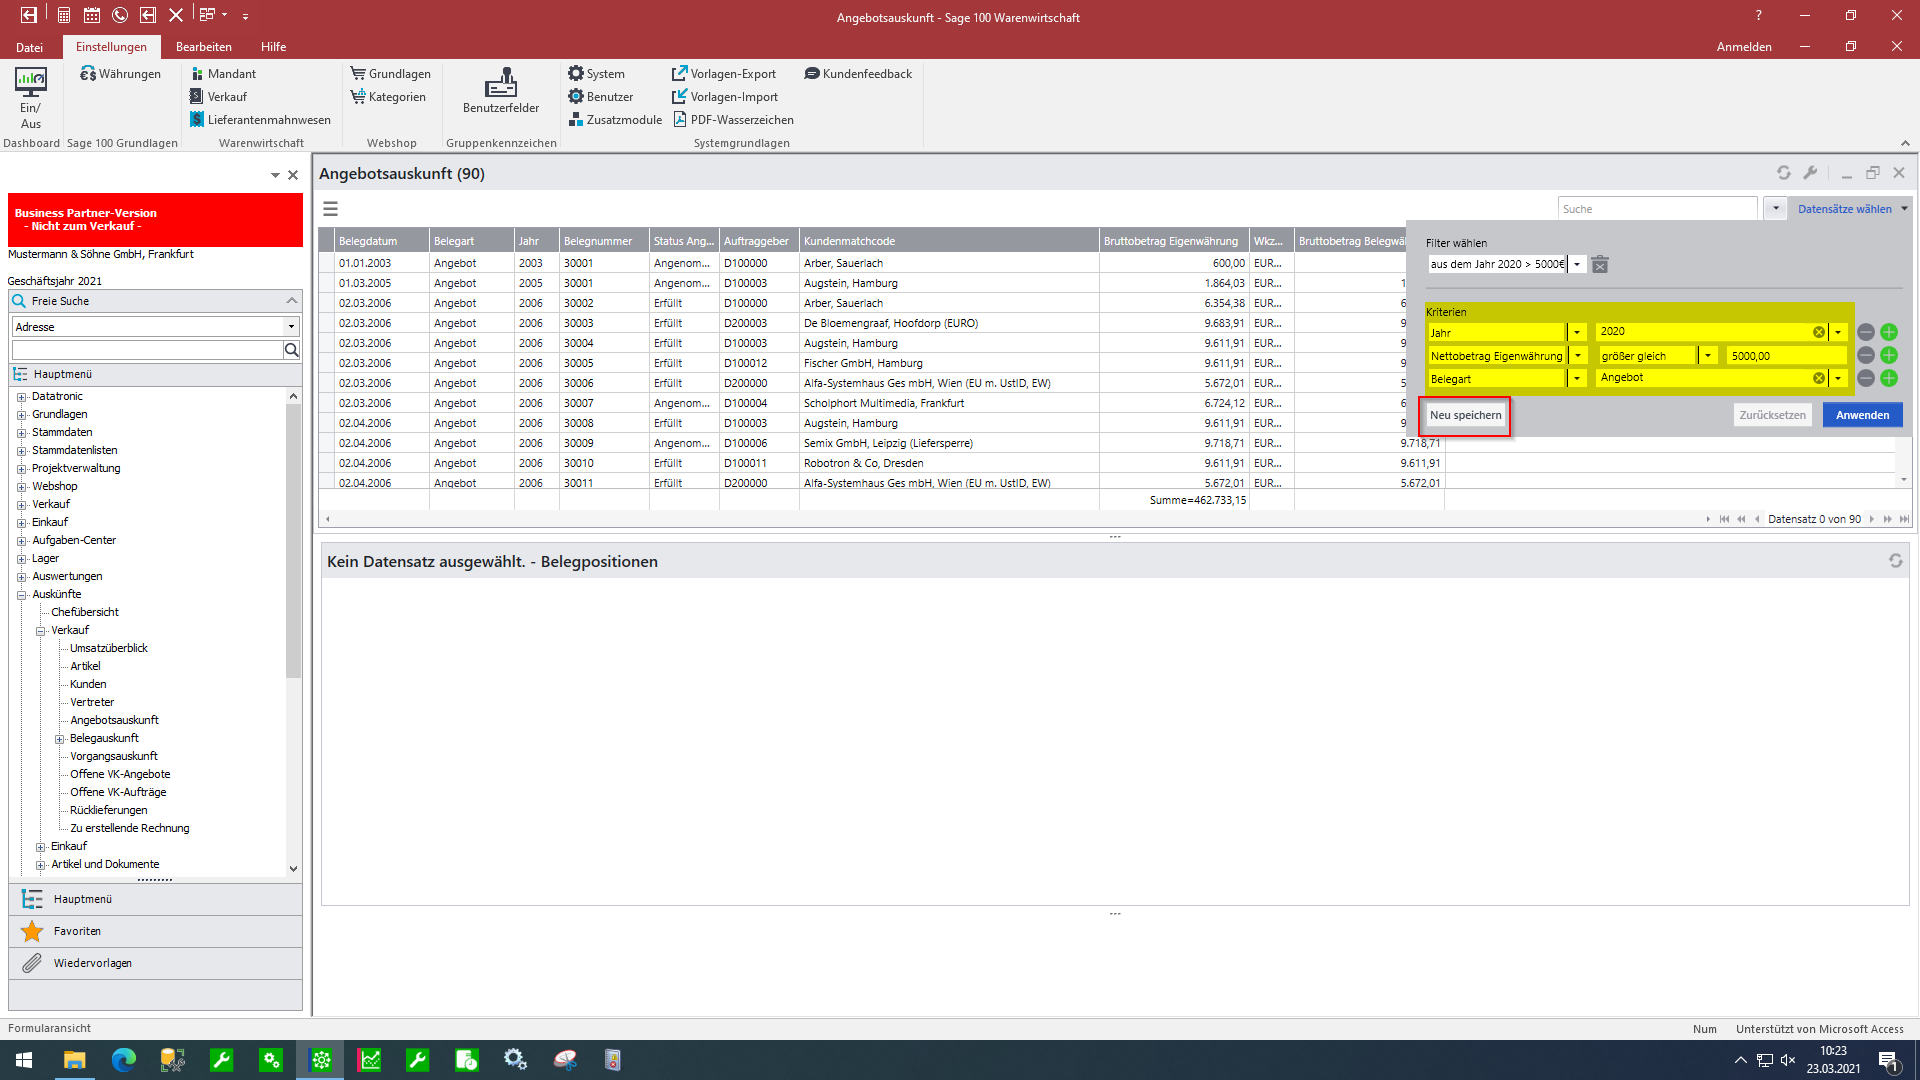The height and width of the screenshot is (1080, 1920).
Task: Remove the Nettobetrag Eigenwährung criterion
Action: click(1866, 355)
